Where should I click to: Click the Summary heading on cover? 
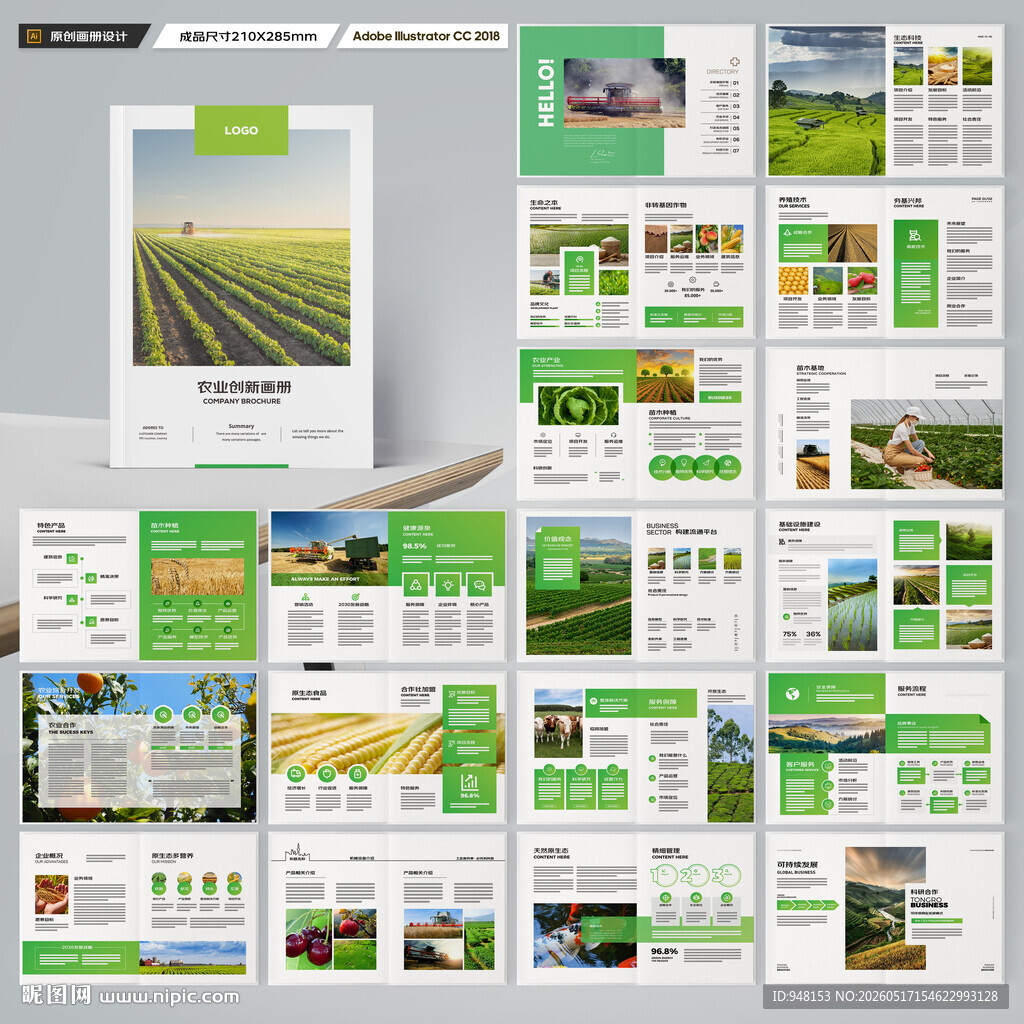241,426
